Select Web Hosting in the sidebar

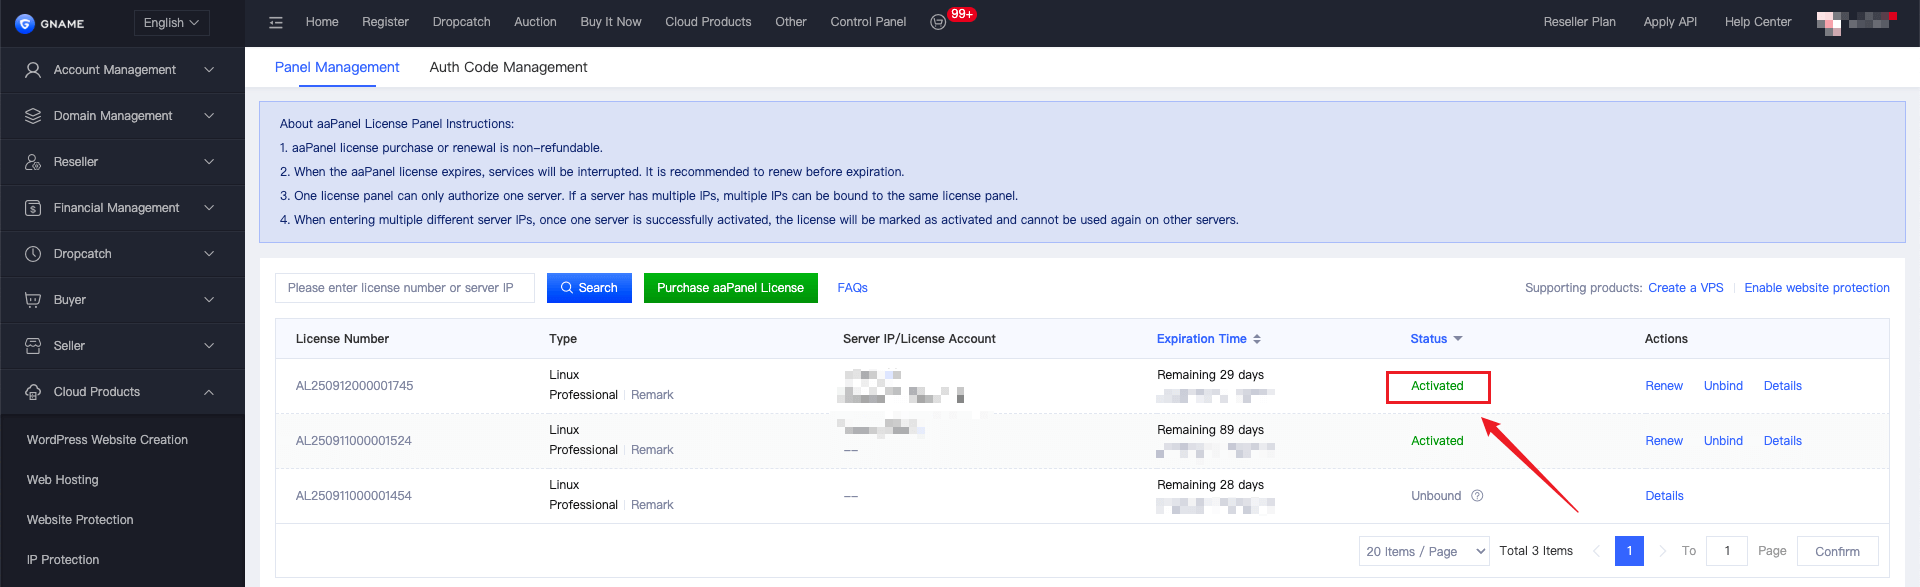63,480
